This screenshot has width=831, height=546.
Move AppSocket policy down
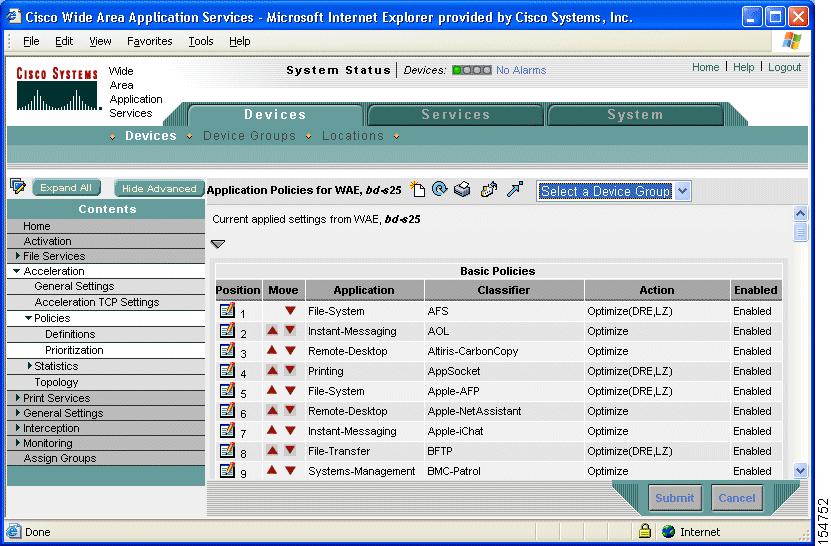pos(290,370)
